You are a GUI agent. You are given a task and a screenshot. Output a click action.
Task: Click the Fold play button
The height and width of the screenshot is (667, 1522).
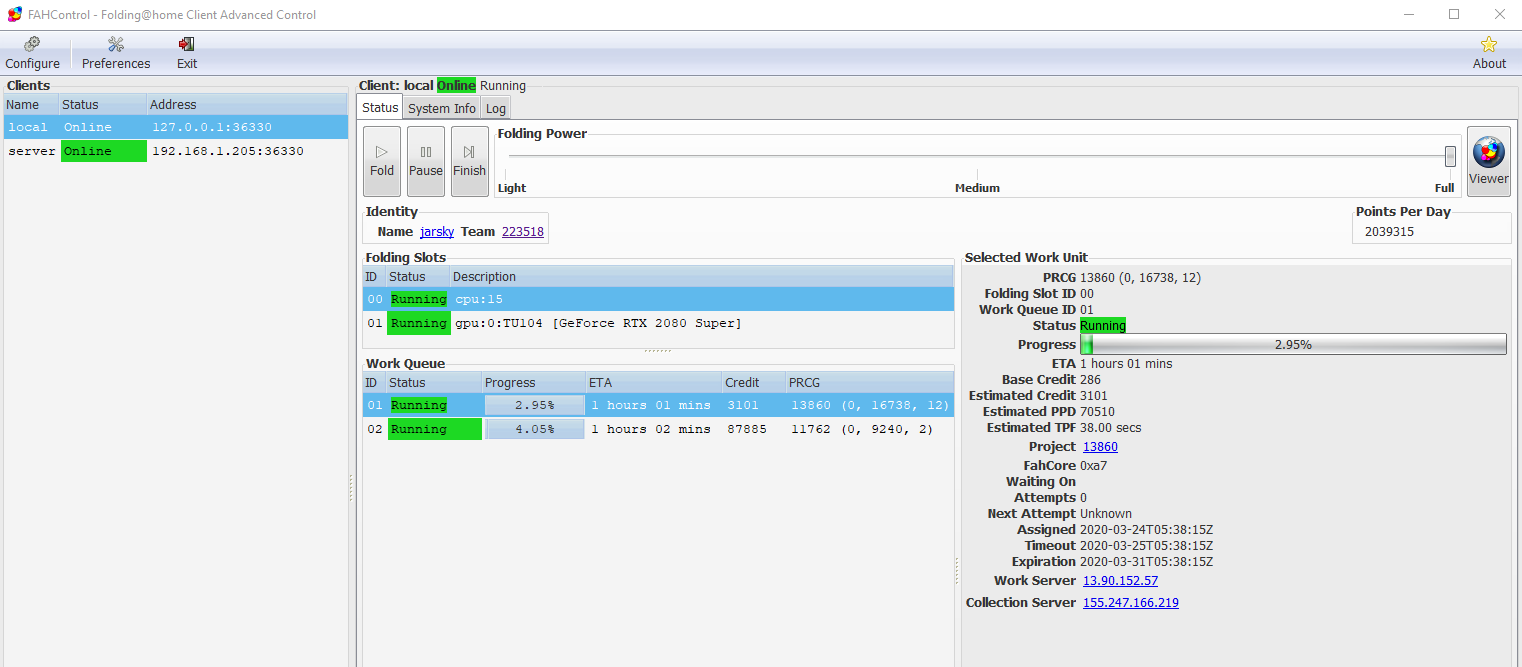(382, 161)
